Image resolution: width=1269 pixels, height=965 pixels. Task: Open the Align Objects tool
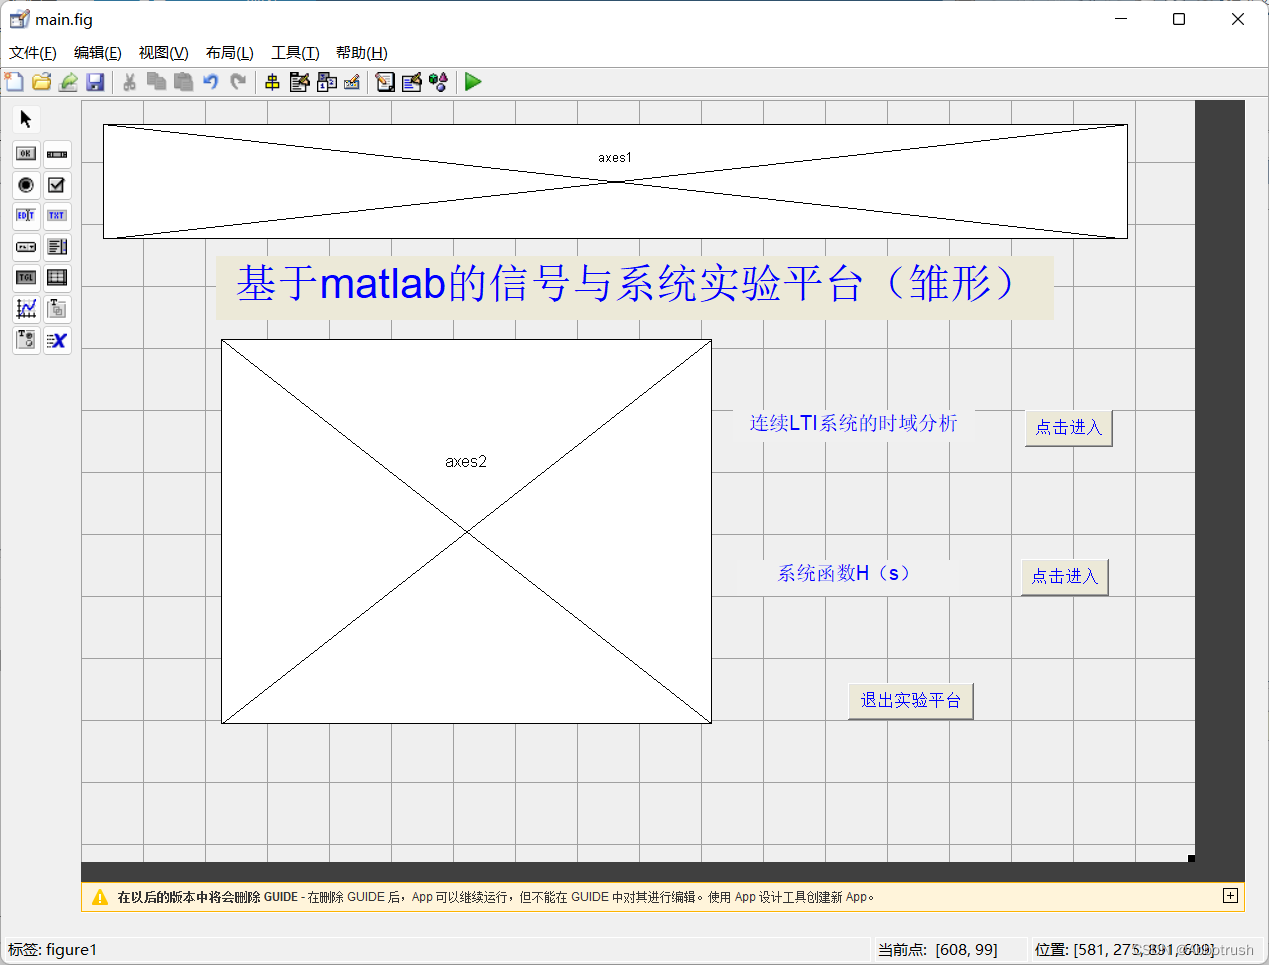272,82
